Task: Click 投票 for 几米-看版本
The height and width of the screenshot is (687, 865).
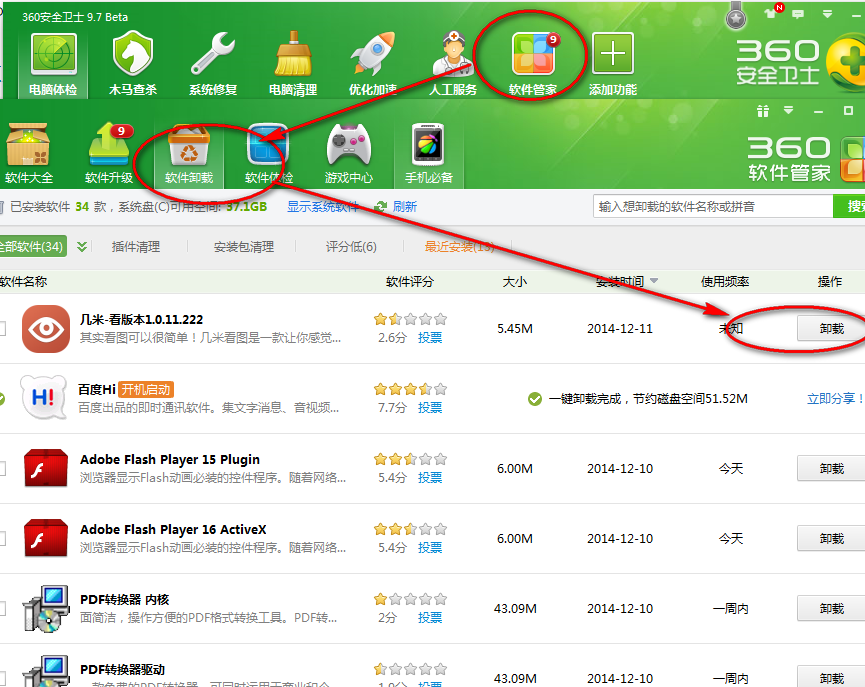Action: tap(430, 338)
